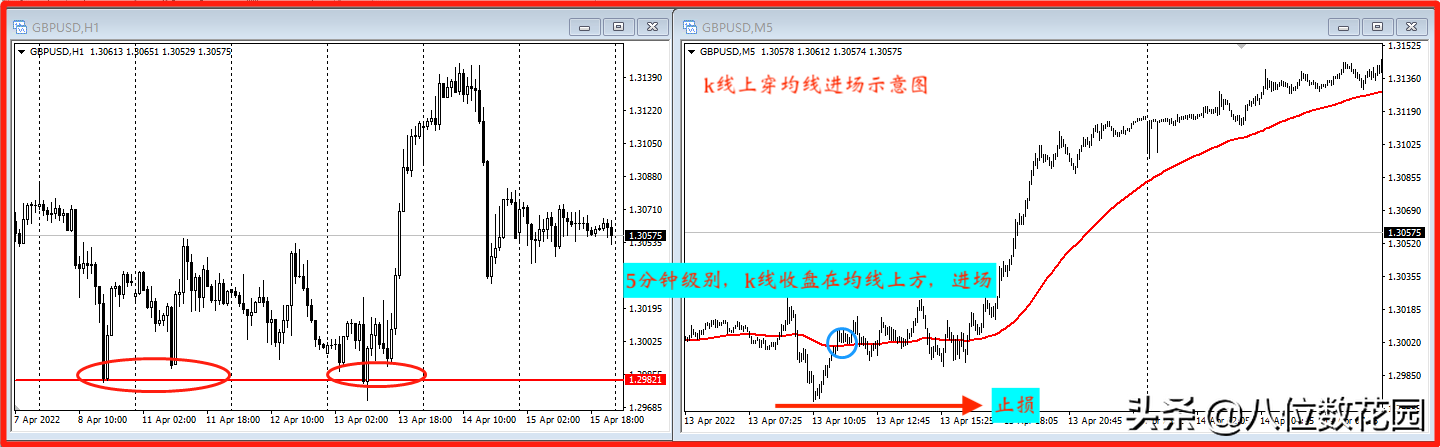Viewport: 1440px width, 447px height.
Task: Expand the triangle beside GBPUSD,M5 chart header
Action: [x=691, y=51]
